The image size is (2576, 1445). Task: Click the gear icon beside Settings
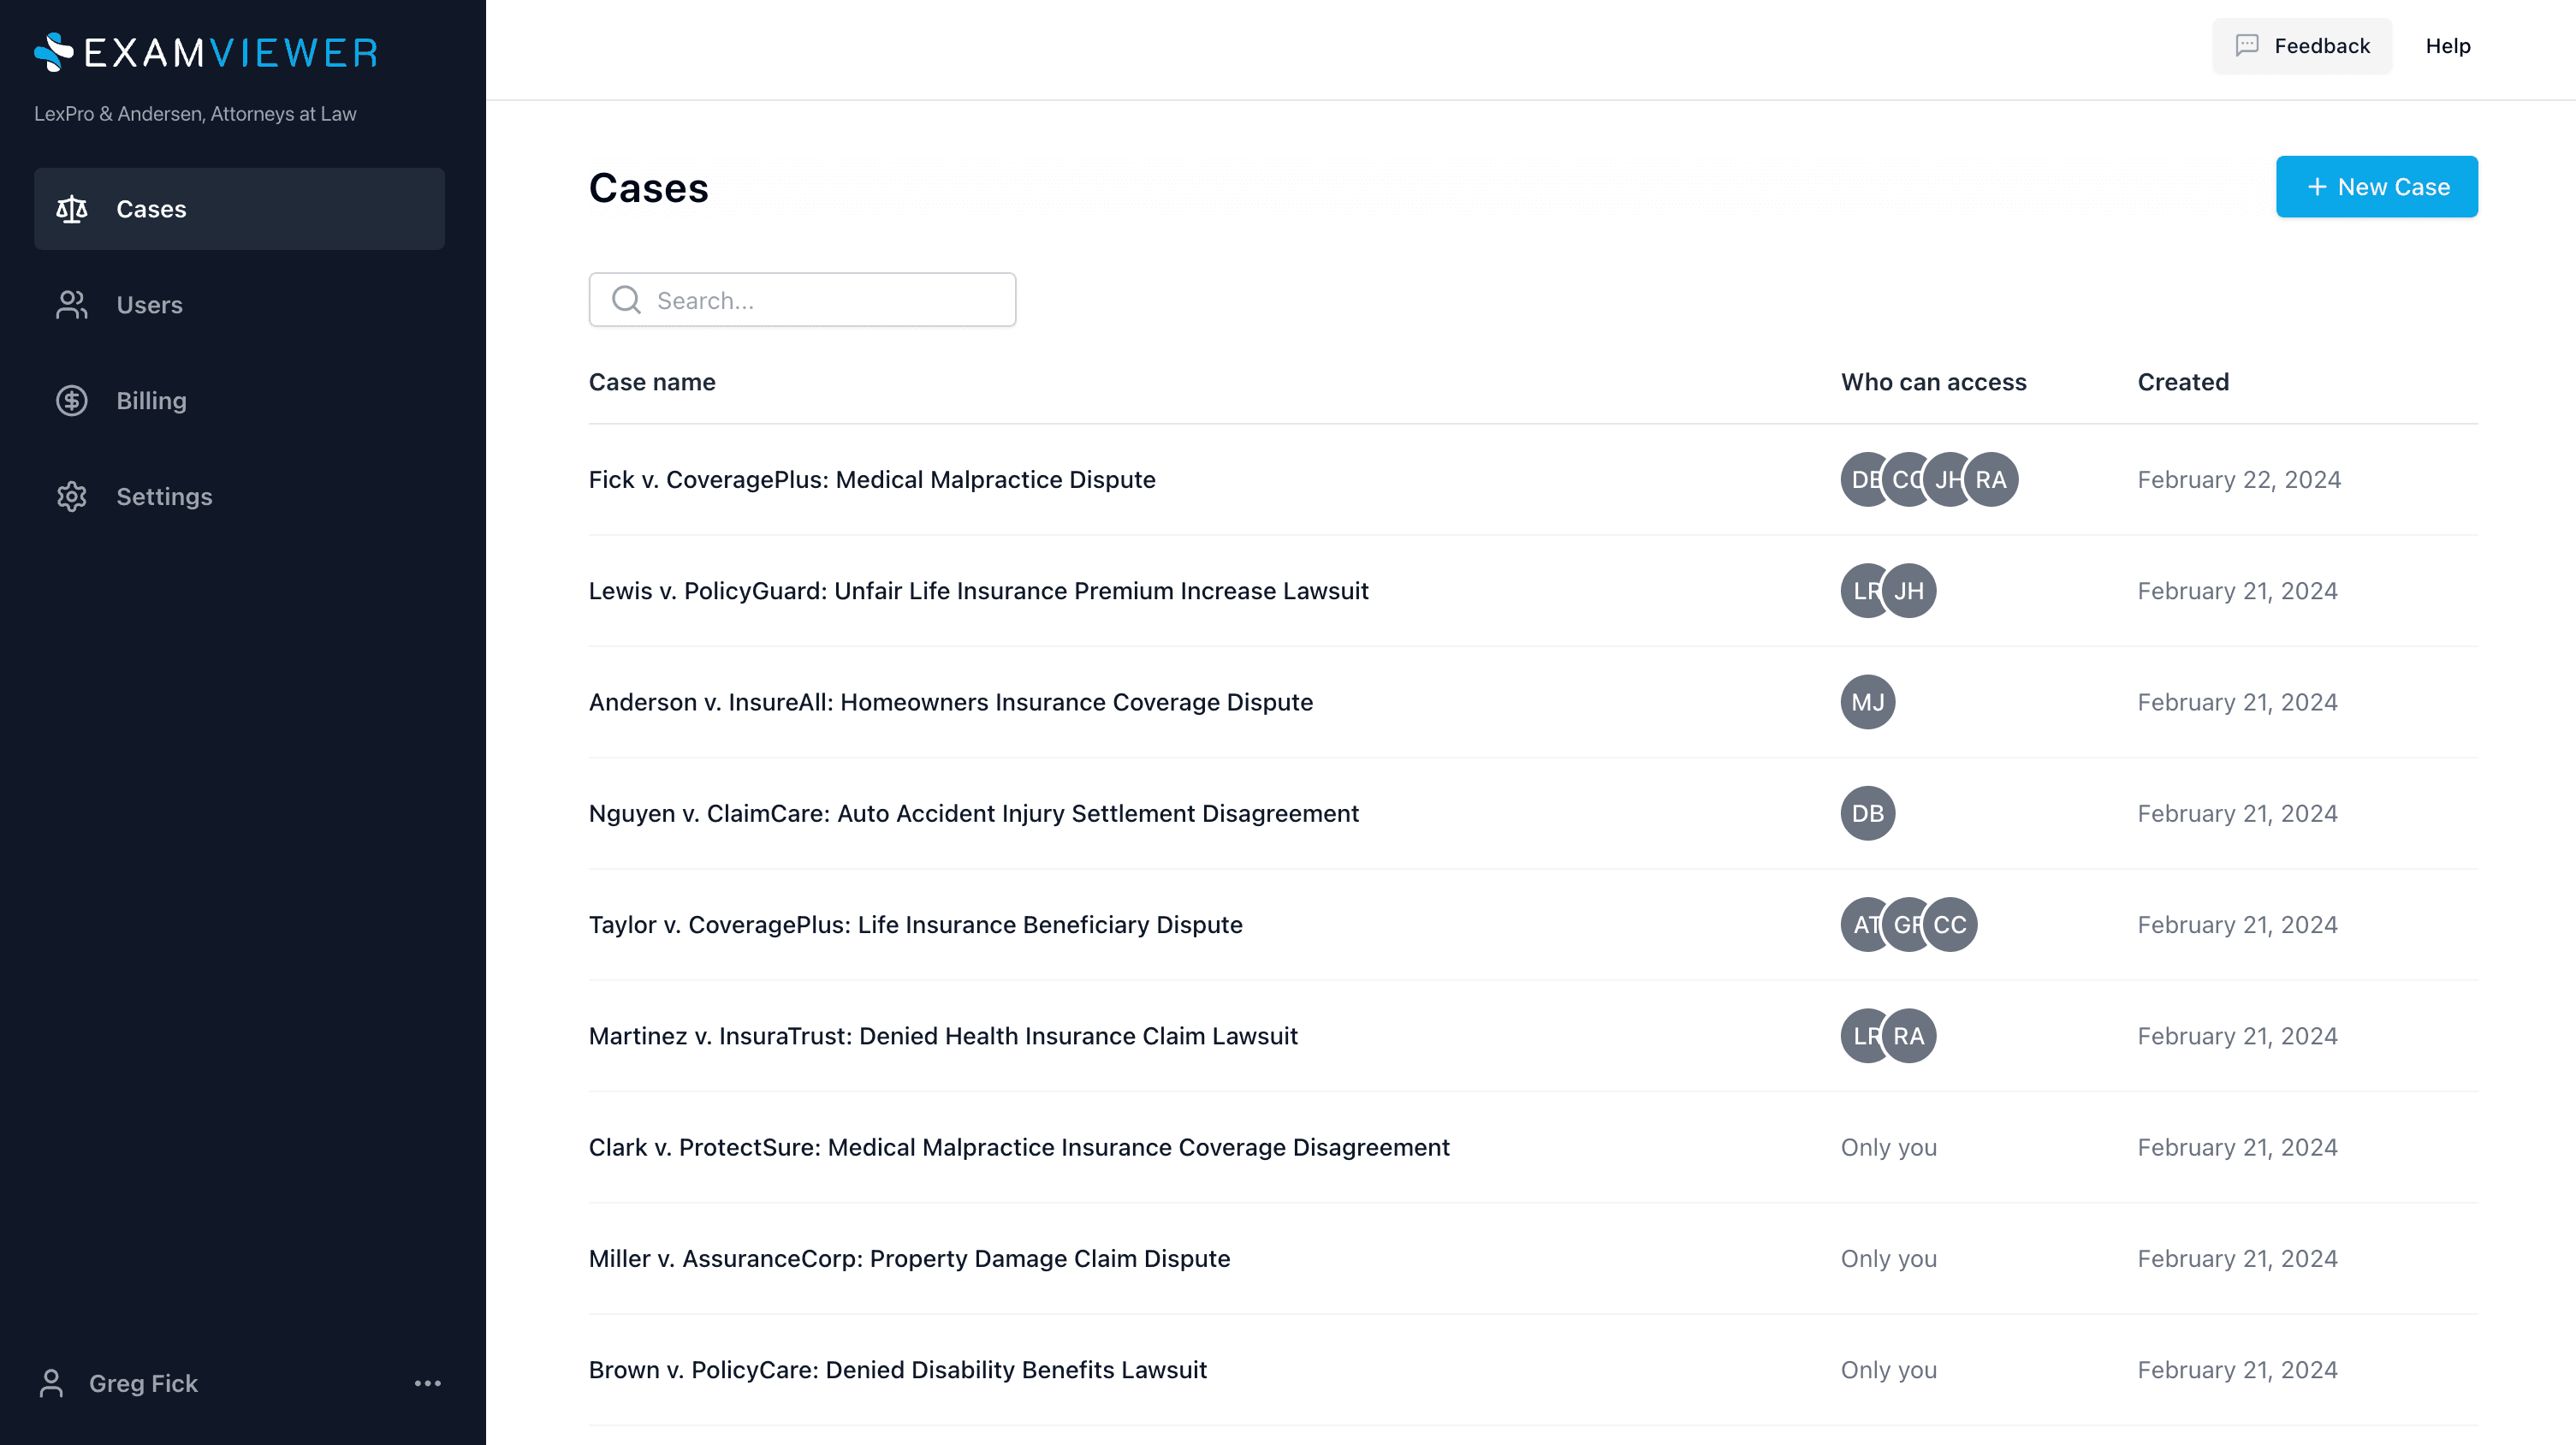coord(72,497)
